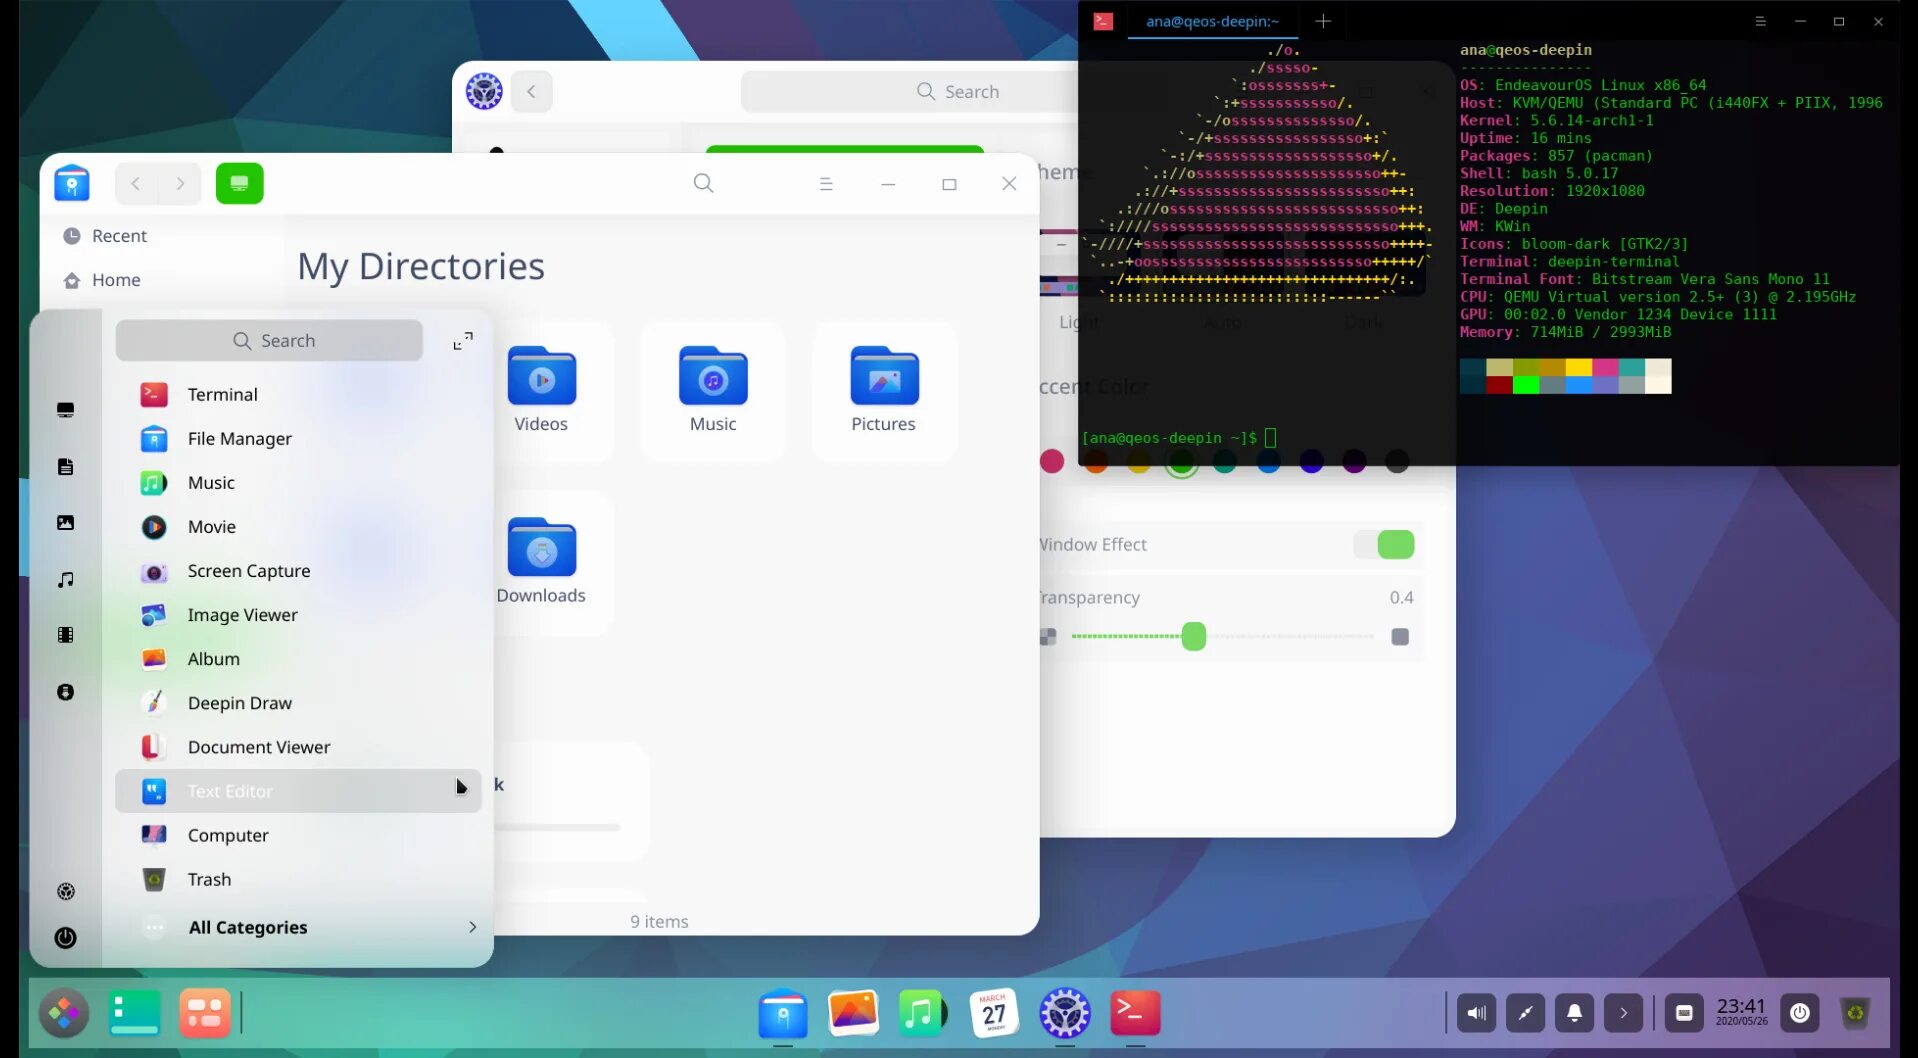Open Album from dock

(853, 1013)
